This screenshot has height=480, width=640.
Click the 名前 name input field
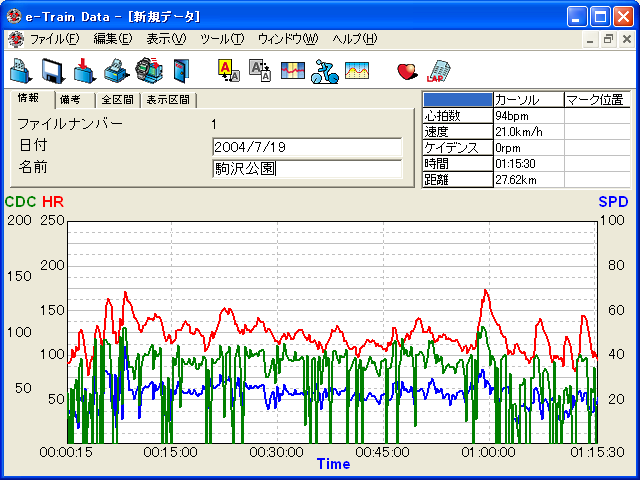(307, 168)
